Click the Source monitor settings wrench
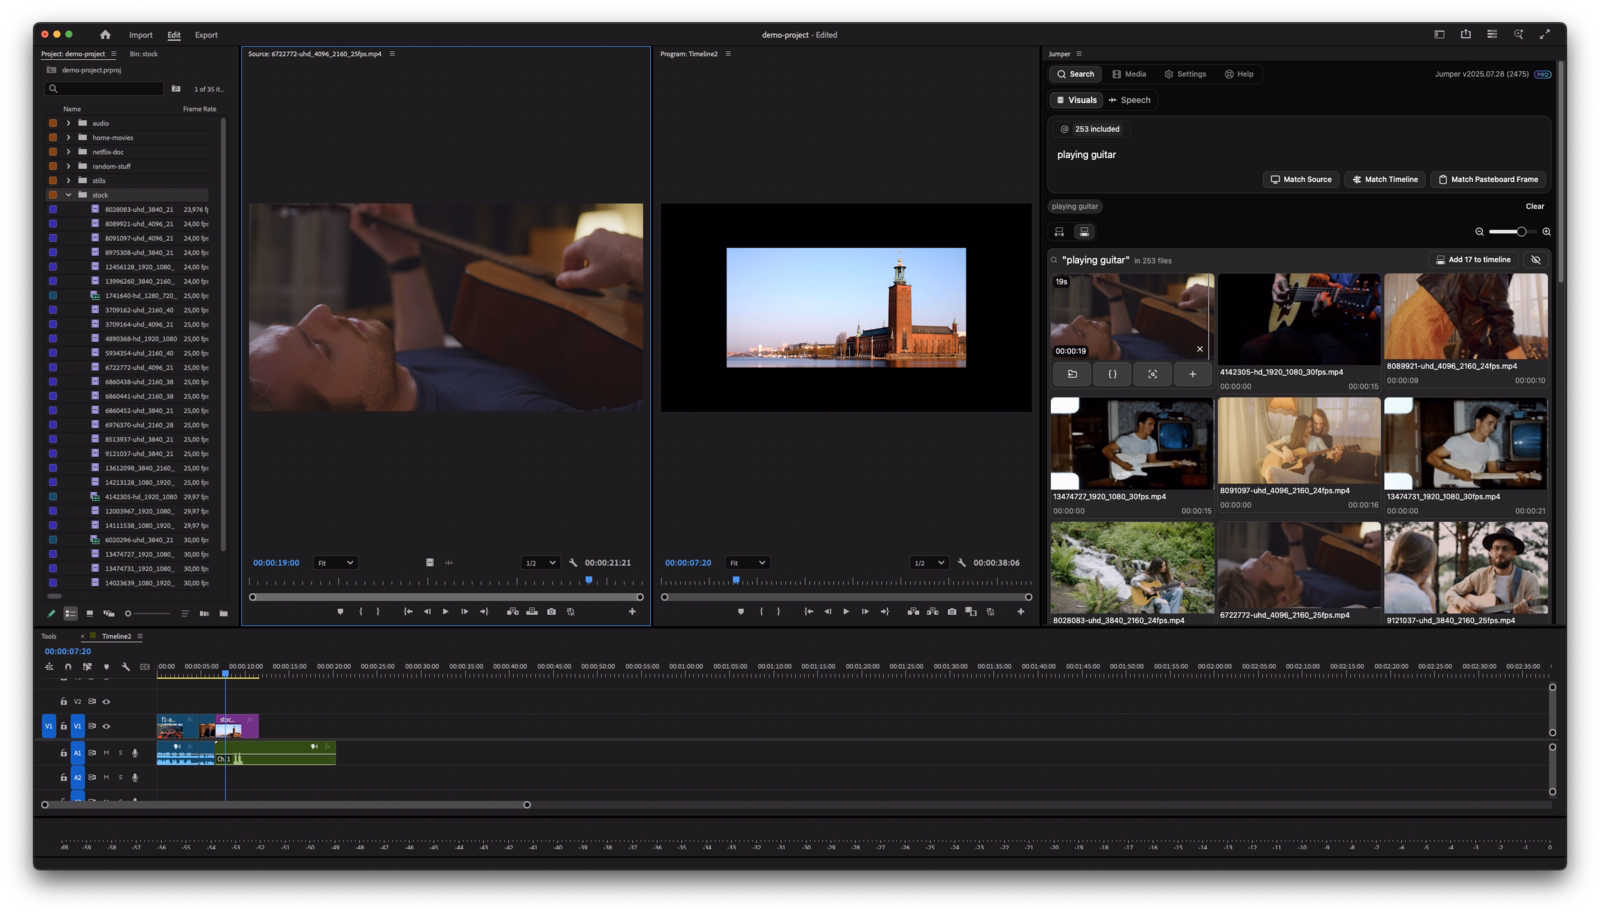The image size is (1600, 914). tap(573, 563)
